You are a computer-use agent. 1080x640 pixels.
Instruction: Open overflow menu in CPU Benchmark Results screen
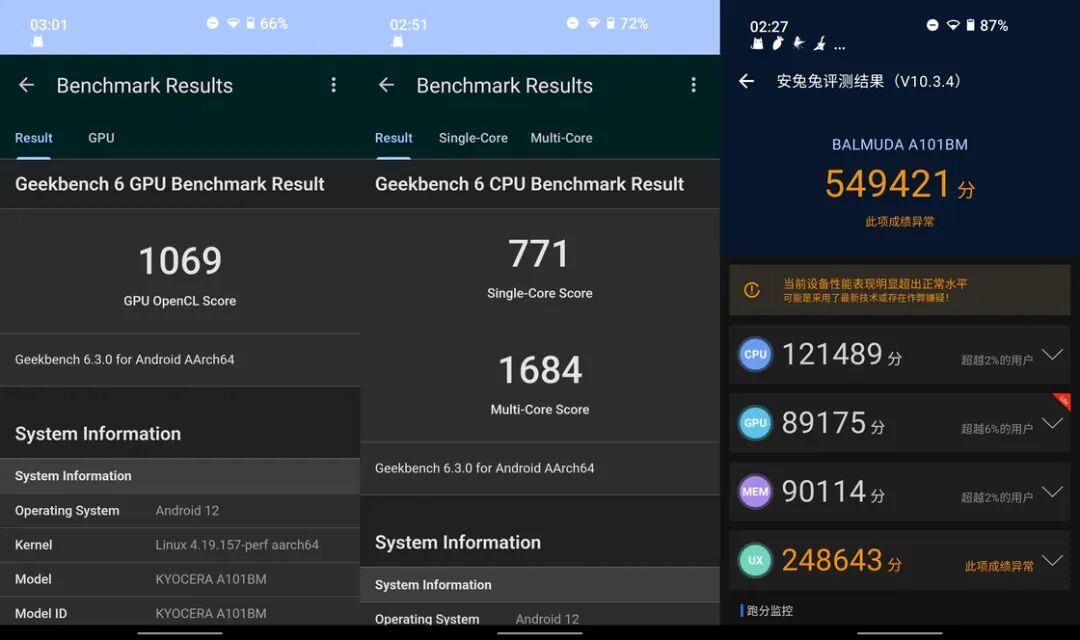694,85
